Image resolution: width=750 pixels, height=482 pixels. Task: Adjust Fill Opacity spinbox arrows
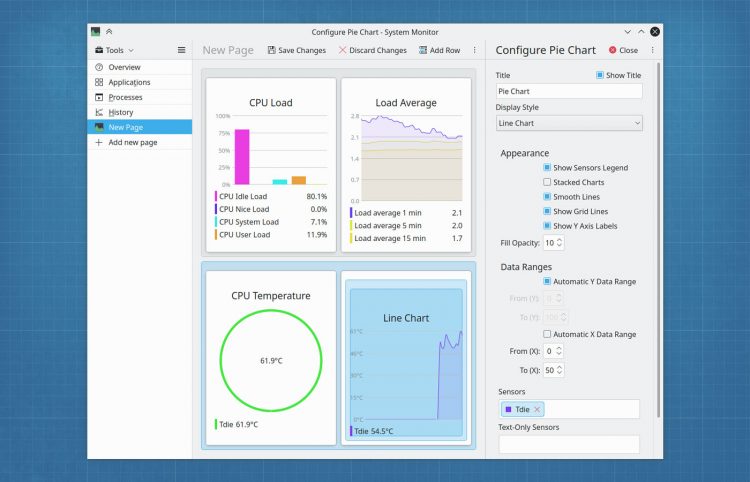coord(559,242)
